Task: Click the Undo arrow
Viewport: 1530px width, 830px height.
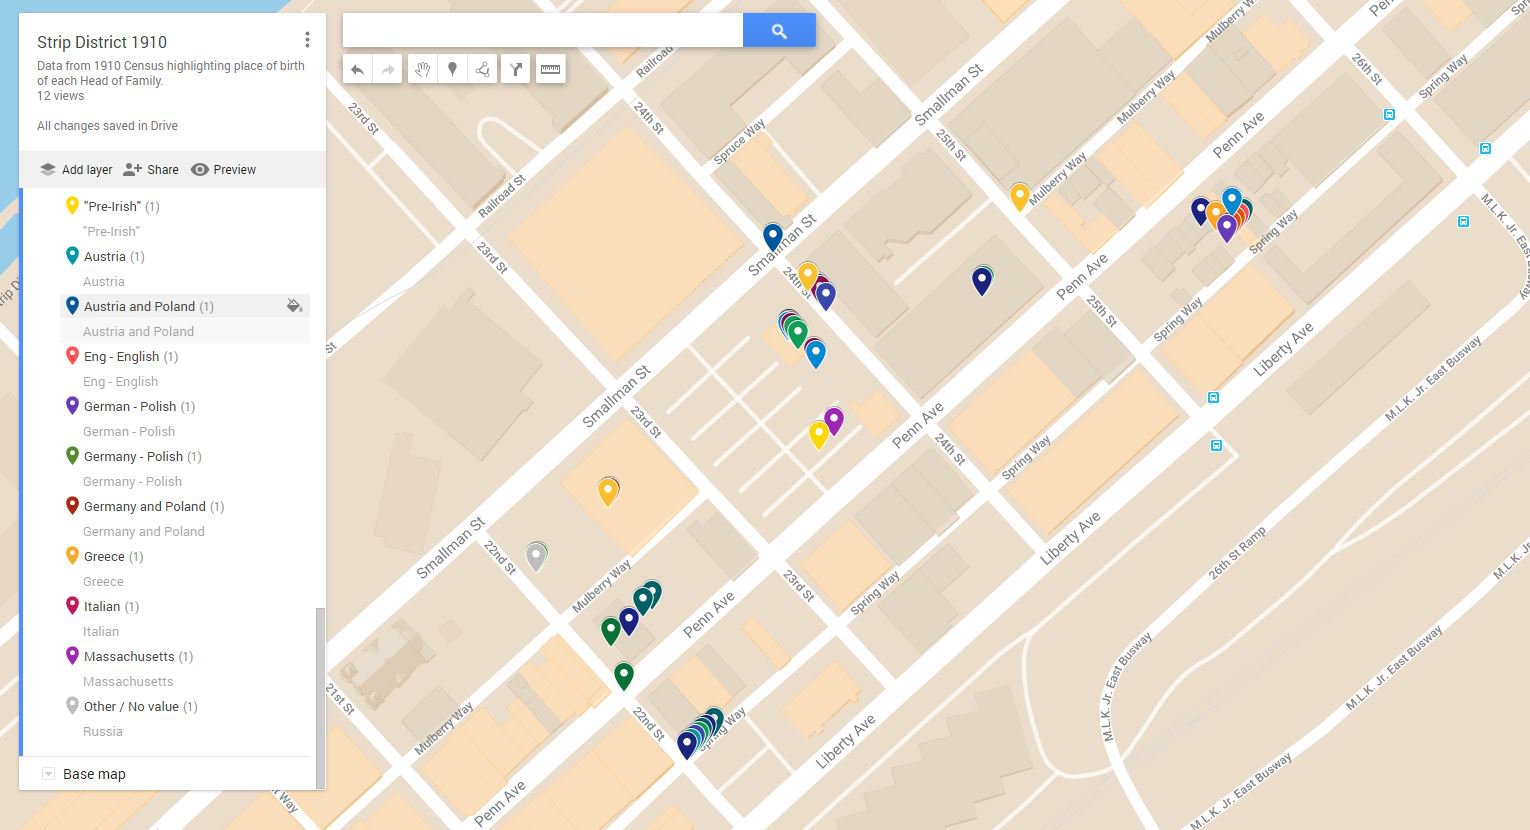Action: 358,68
